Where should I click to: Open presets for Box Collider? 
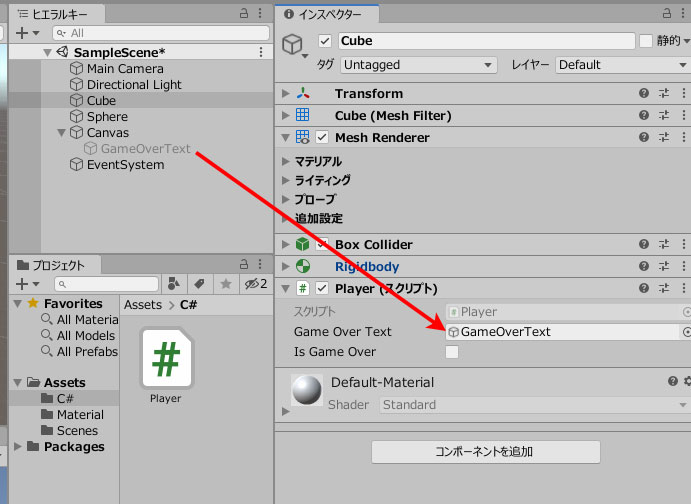(x=664, y=244)
